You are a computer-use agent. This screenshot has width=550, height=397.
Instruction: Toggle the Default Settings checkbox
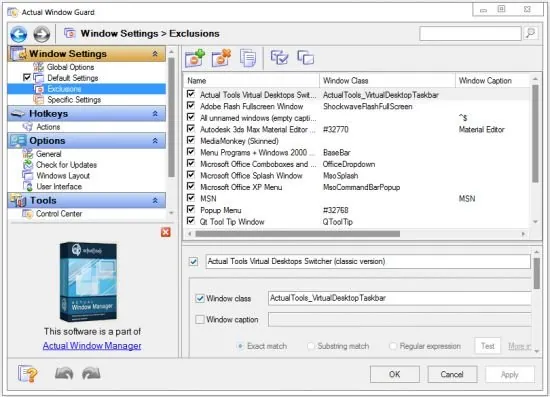click(27, 77)
